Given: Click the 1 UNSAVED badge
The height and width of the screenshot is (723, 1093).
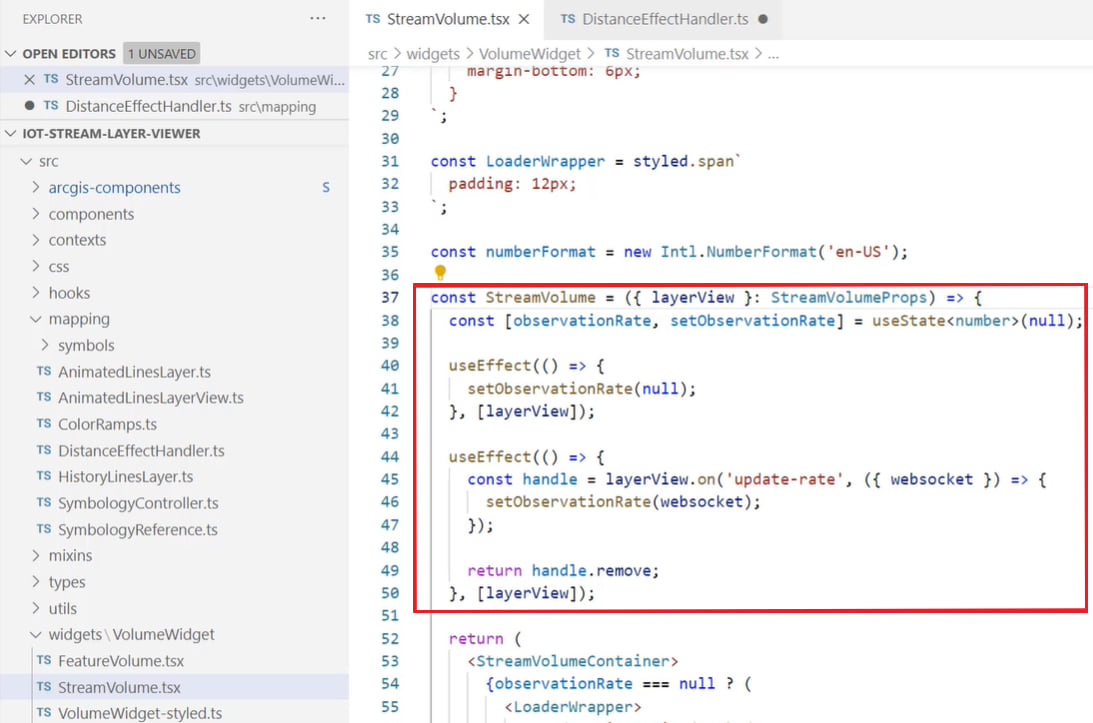Looking at the screenshot, I should click(x=161, y=53).
